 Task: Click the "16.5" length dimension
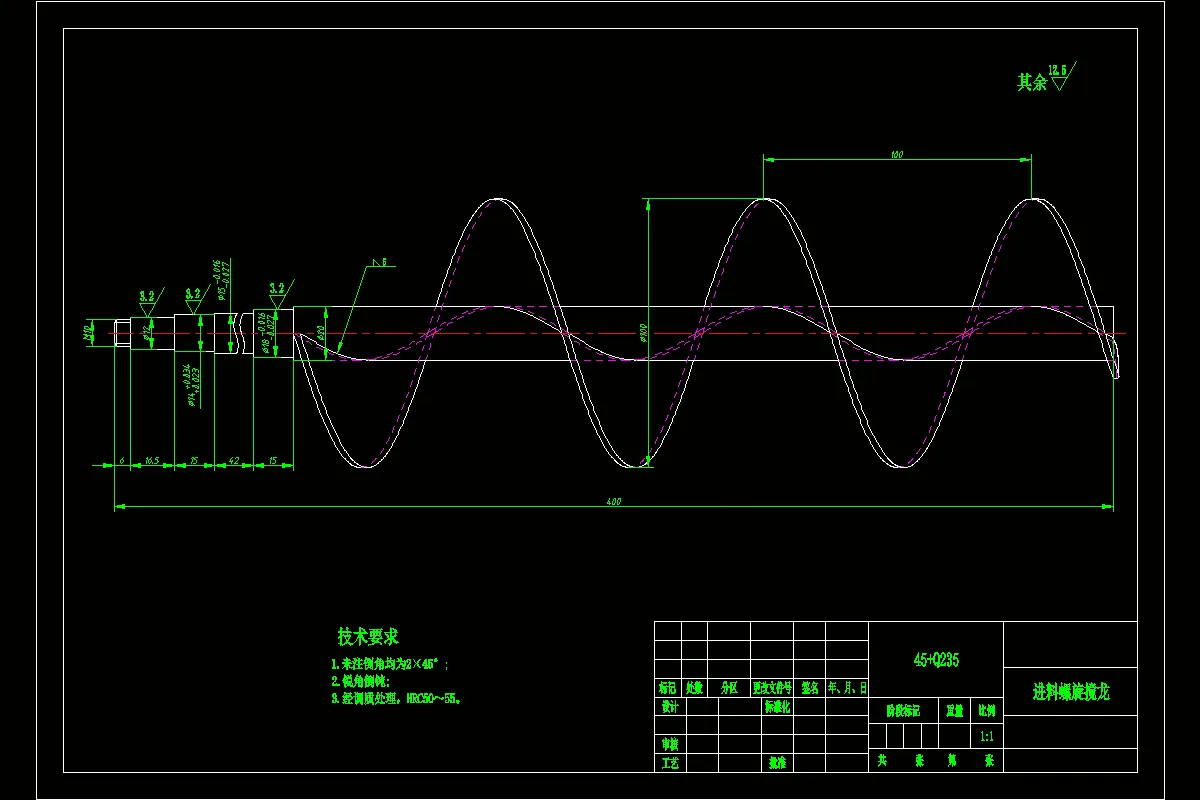pyautogui.click(x=152, y=459)
